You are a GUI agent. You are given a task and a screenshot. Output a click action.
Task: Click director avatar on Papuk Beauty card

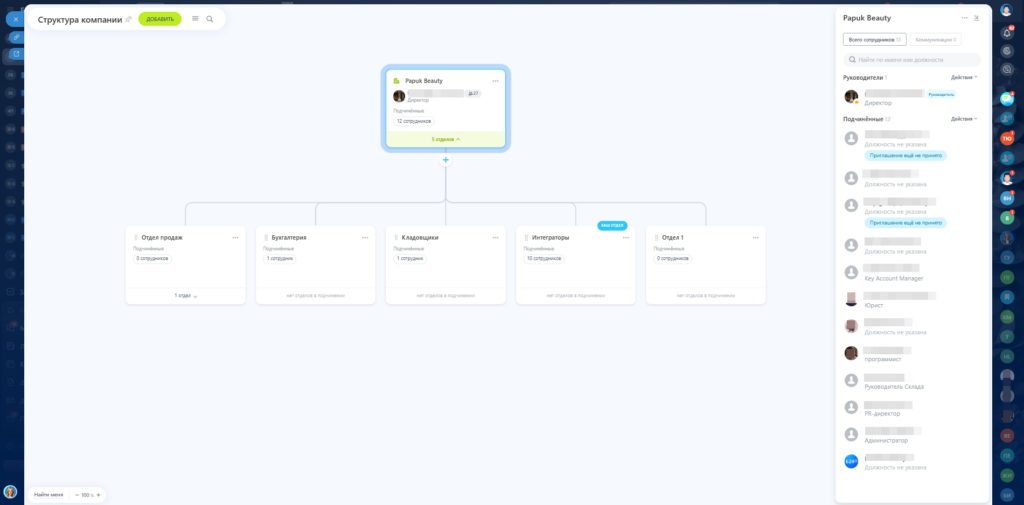[x=399, y=96]
